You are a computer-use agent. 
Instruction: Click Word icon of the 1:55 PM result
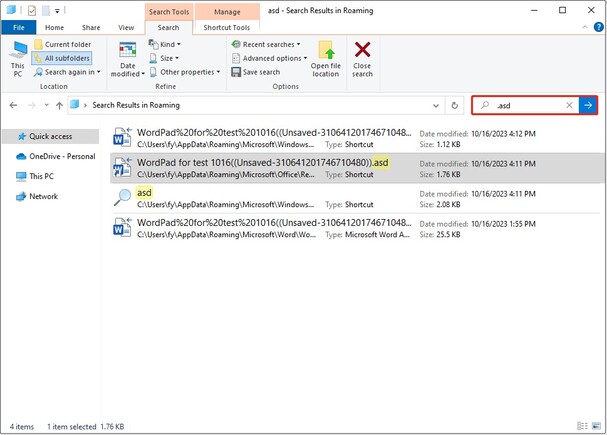coord(122,228)
